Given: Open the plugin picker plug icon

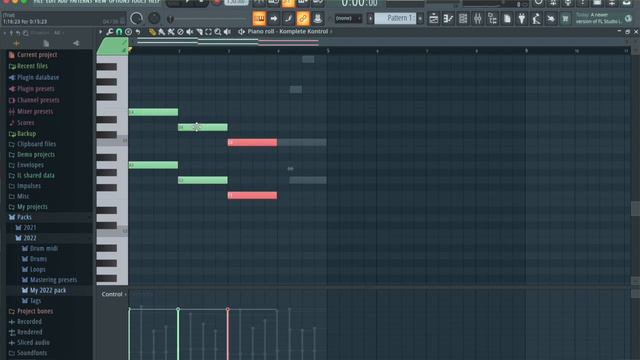Looking at the screenshot, I should pos(522,18).
